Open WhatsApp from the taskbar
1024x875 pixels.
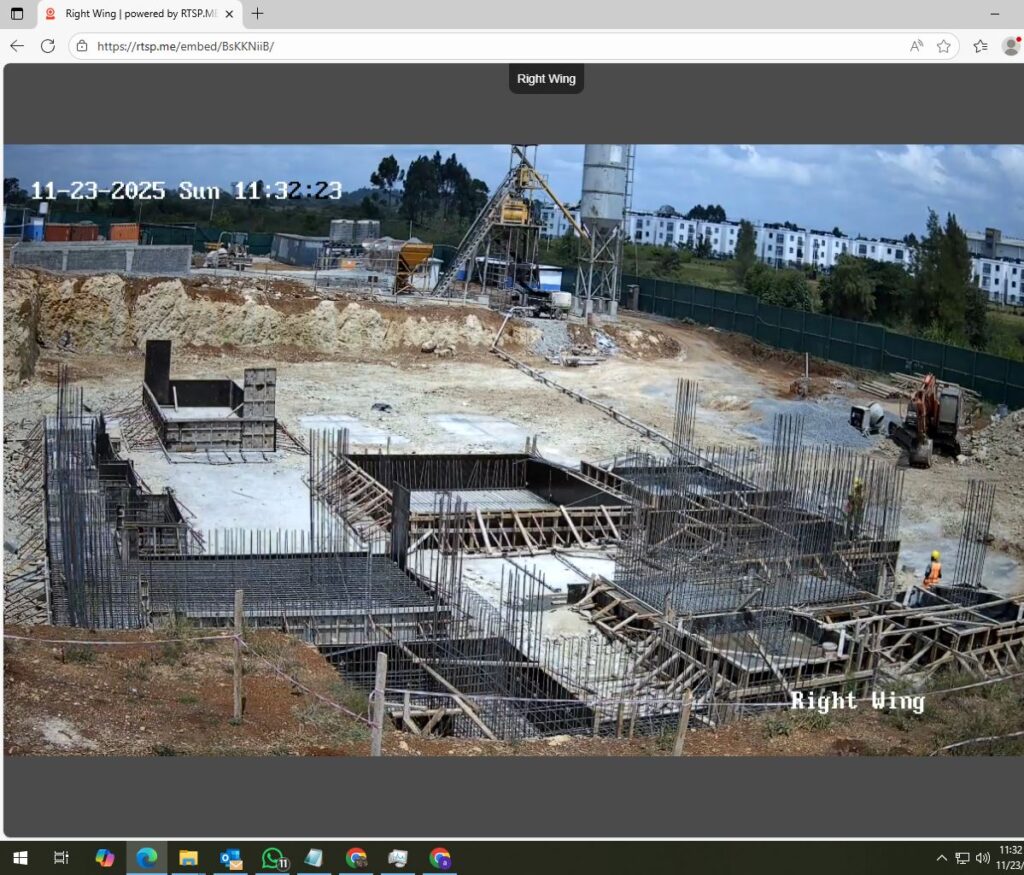pos(273,858)
